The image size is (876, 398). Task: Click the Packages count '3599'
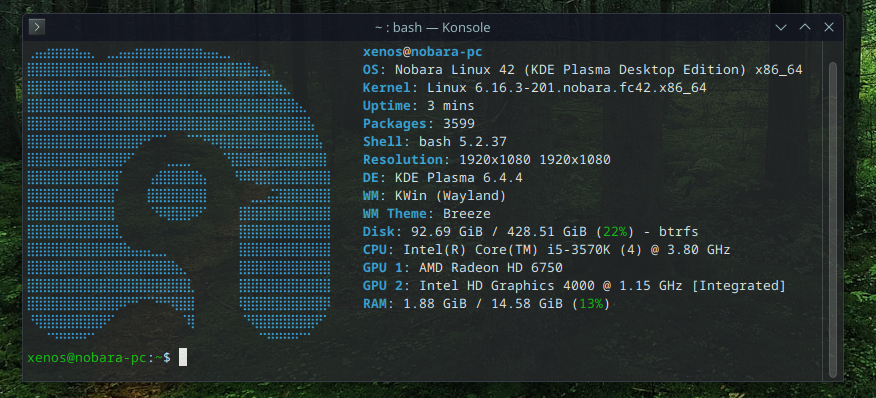click(459, 124)
